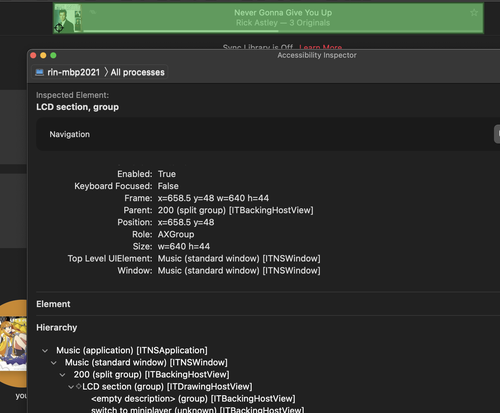Click the green zoom button of Accessibility Inspector
Image resolution: width=500 pixels, height=413 pixels.
coord(53,55)
